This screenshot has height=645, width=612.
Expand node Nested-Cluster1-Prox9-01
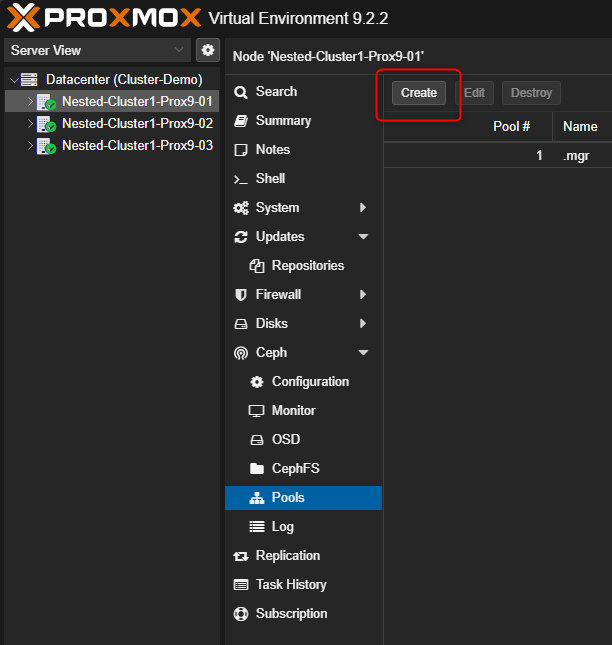(x=30, y=101)
